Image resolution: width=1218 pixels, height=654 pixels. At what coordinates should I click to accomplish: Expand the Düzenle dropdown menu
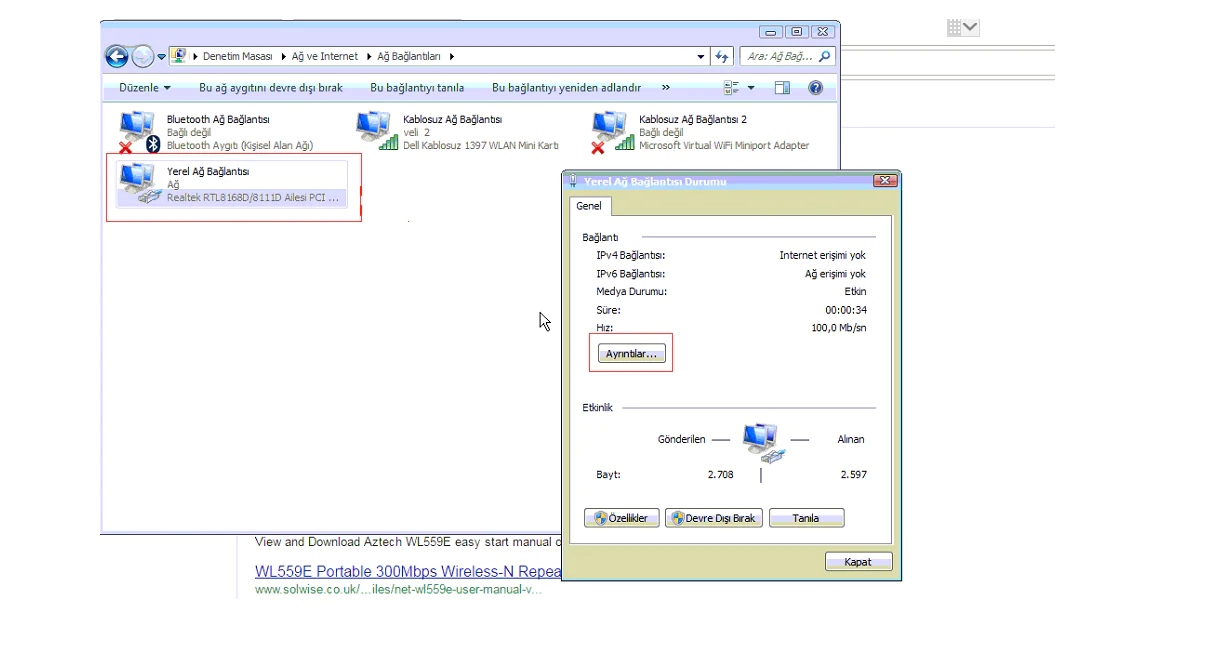pyautogui.click(x=145, y=88)
